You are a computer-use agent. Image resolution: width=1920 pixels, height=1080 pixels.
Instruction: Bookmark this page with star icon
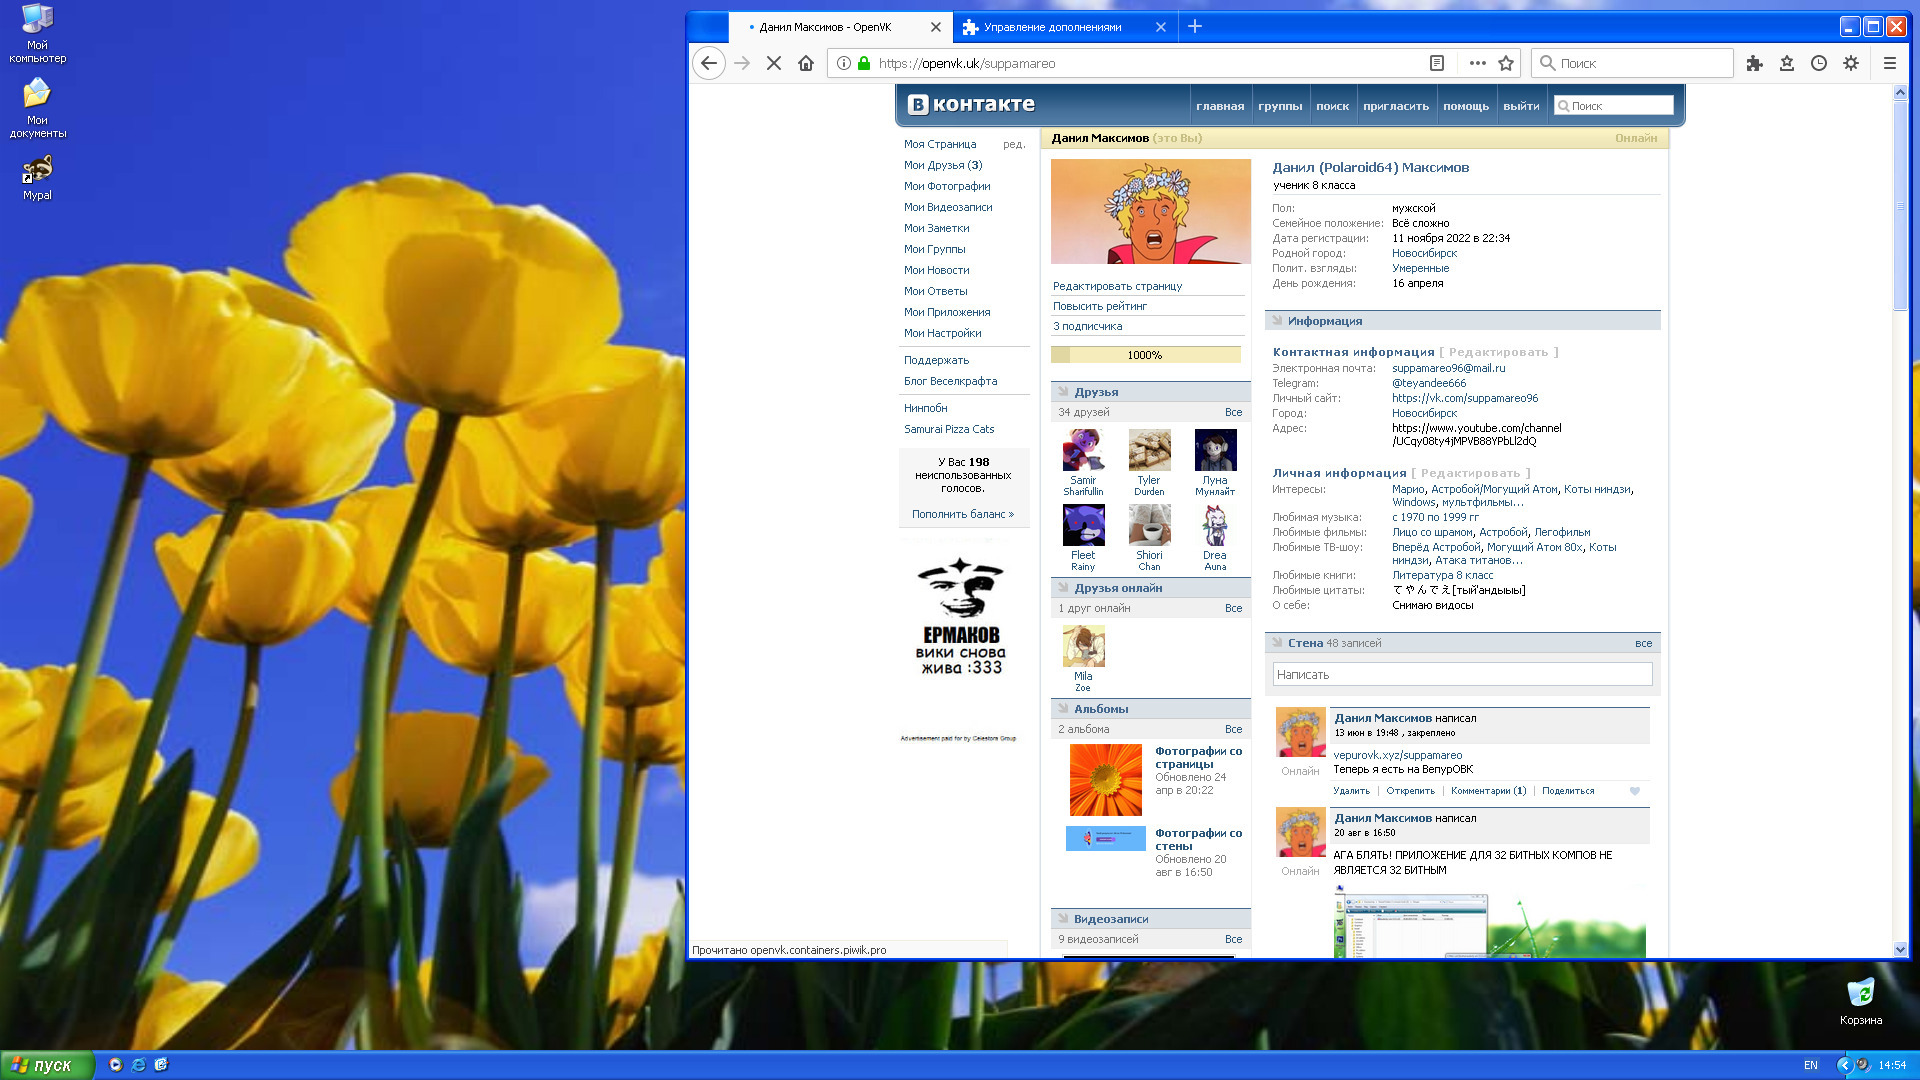1506,63
